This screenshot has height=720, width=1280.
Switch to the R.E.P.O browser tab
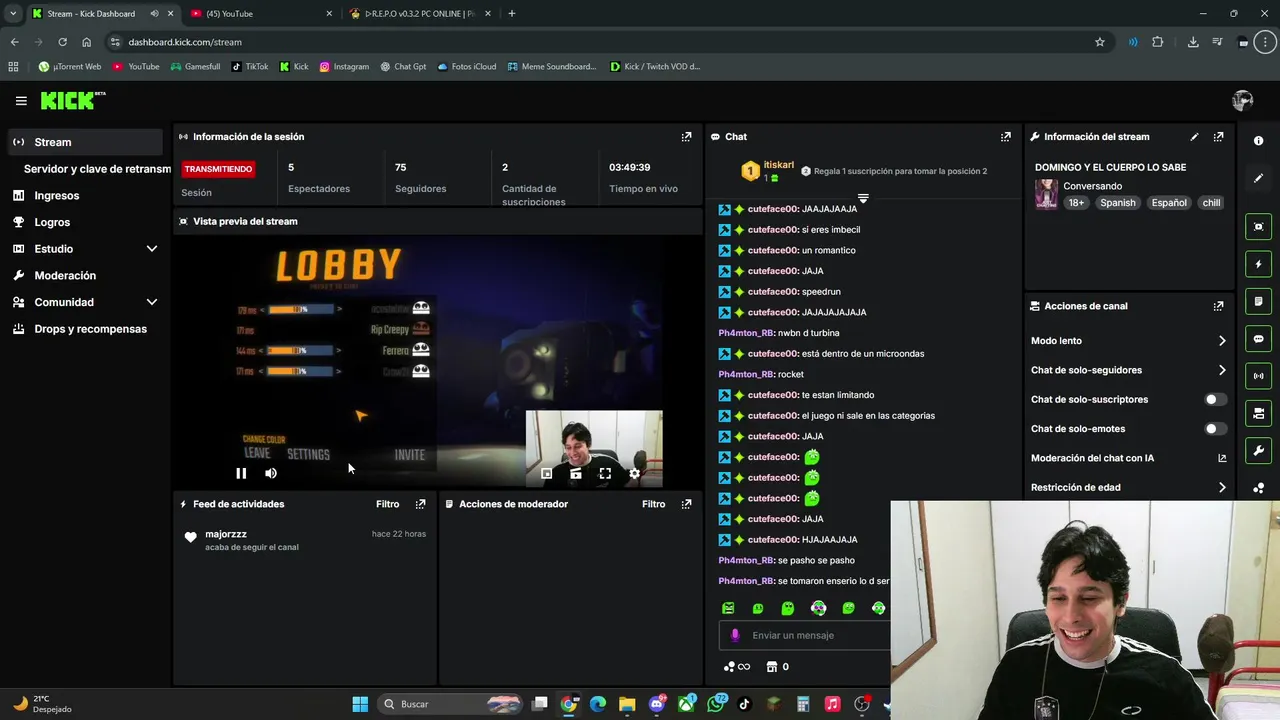(x=420, y=14)
